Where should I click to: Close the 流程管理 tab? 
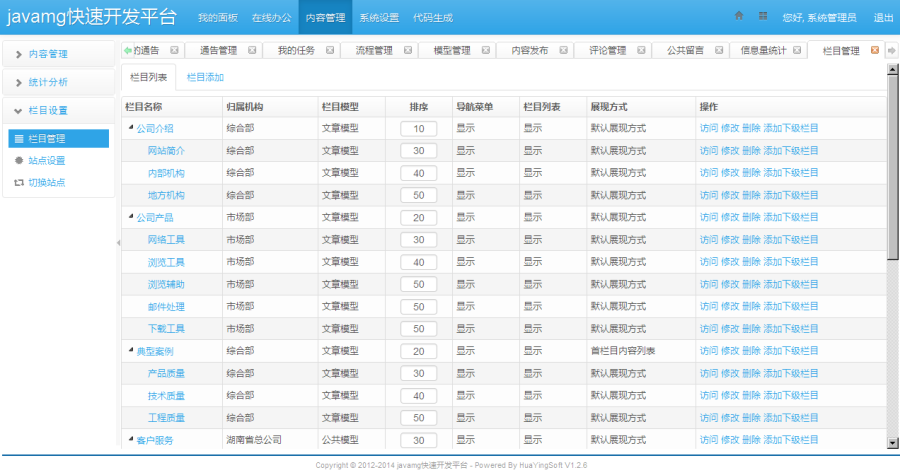coord(408,50)
